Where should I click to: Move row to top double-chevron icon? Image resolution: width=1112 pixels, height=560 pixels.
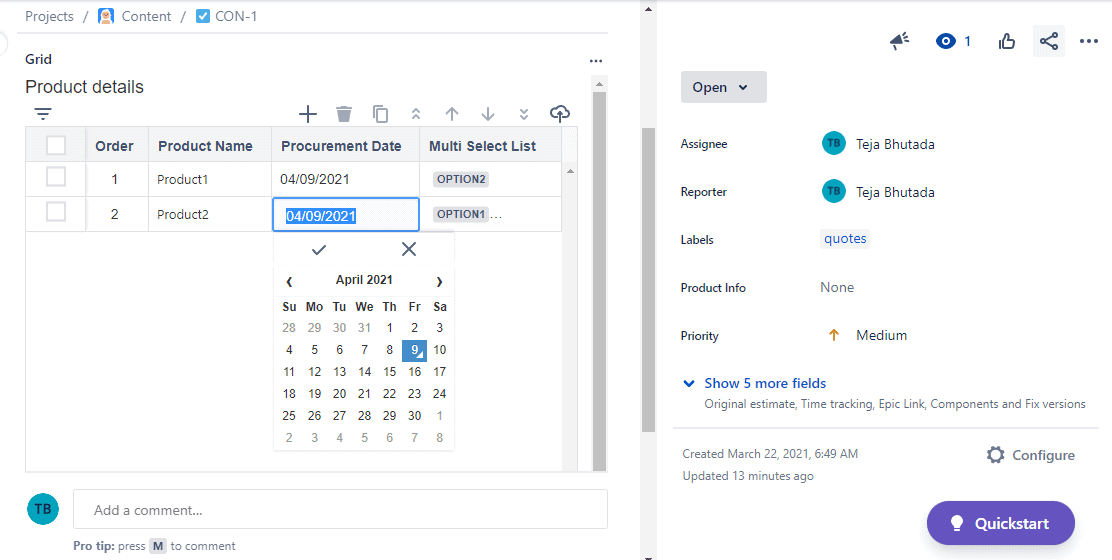[416, 113]
